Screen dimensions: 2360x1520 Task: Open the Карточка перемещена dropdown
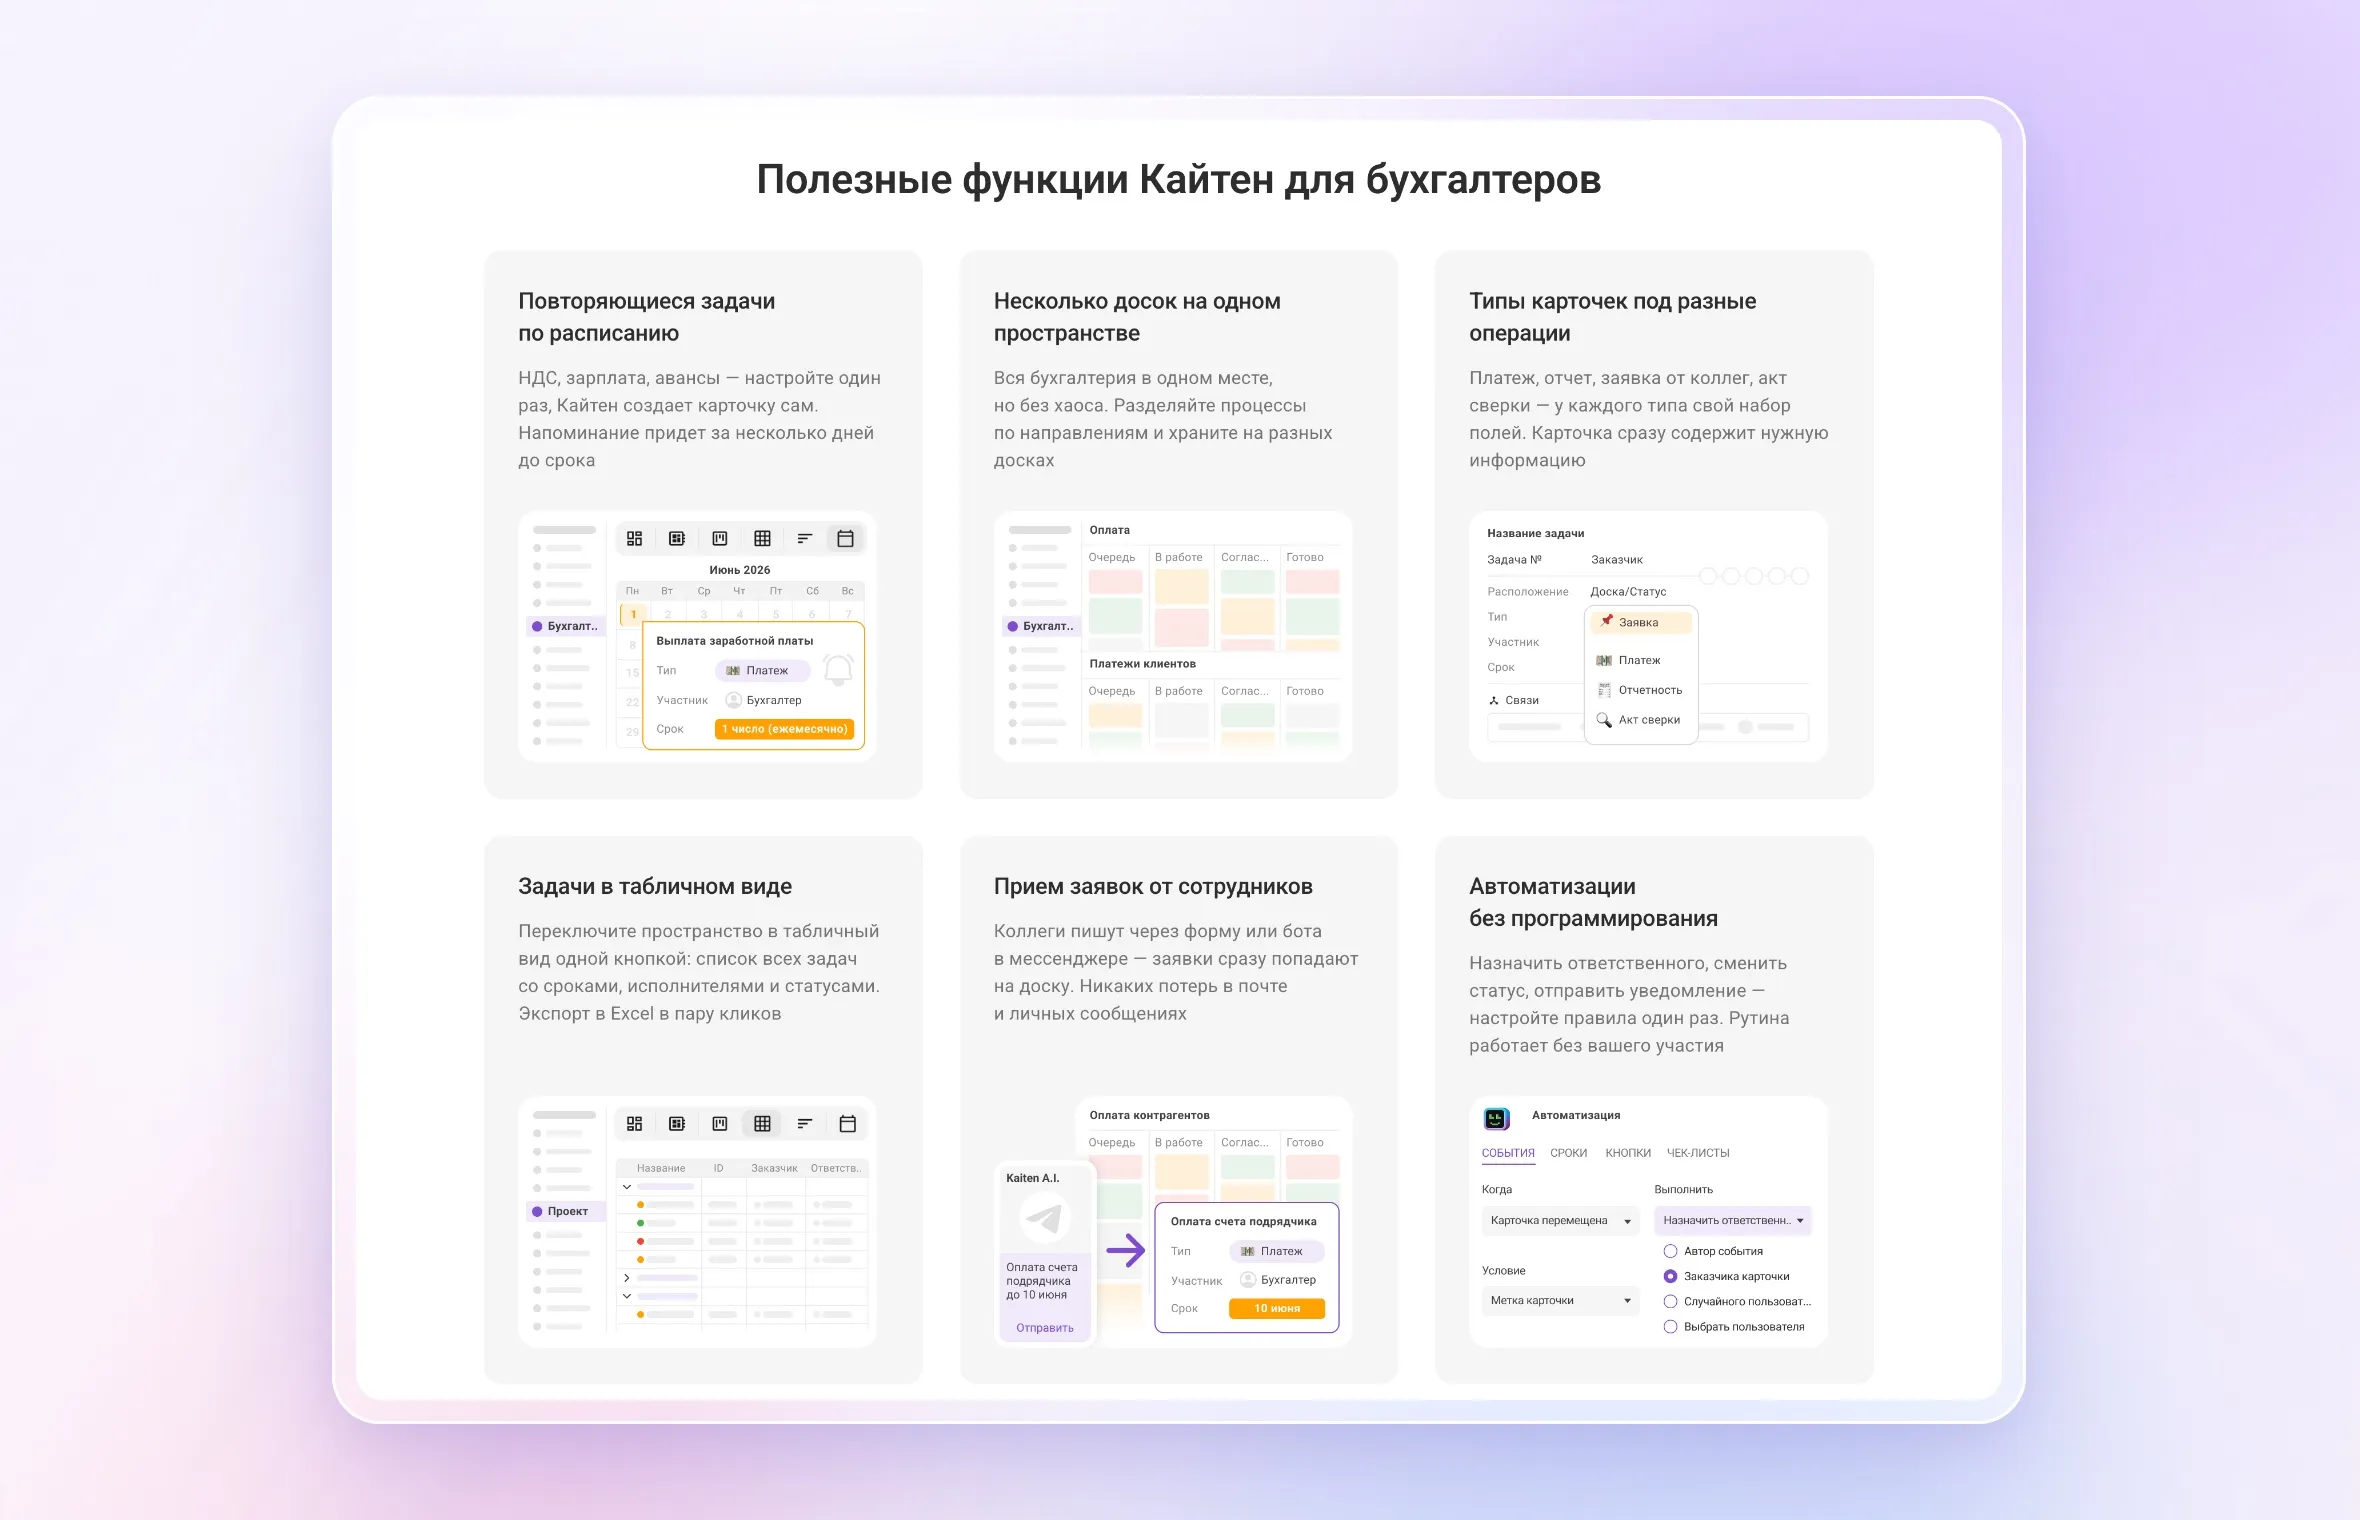pyautogui.click(x=1560, y=1221)
